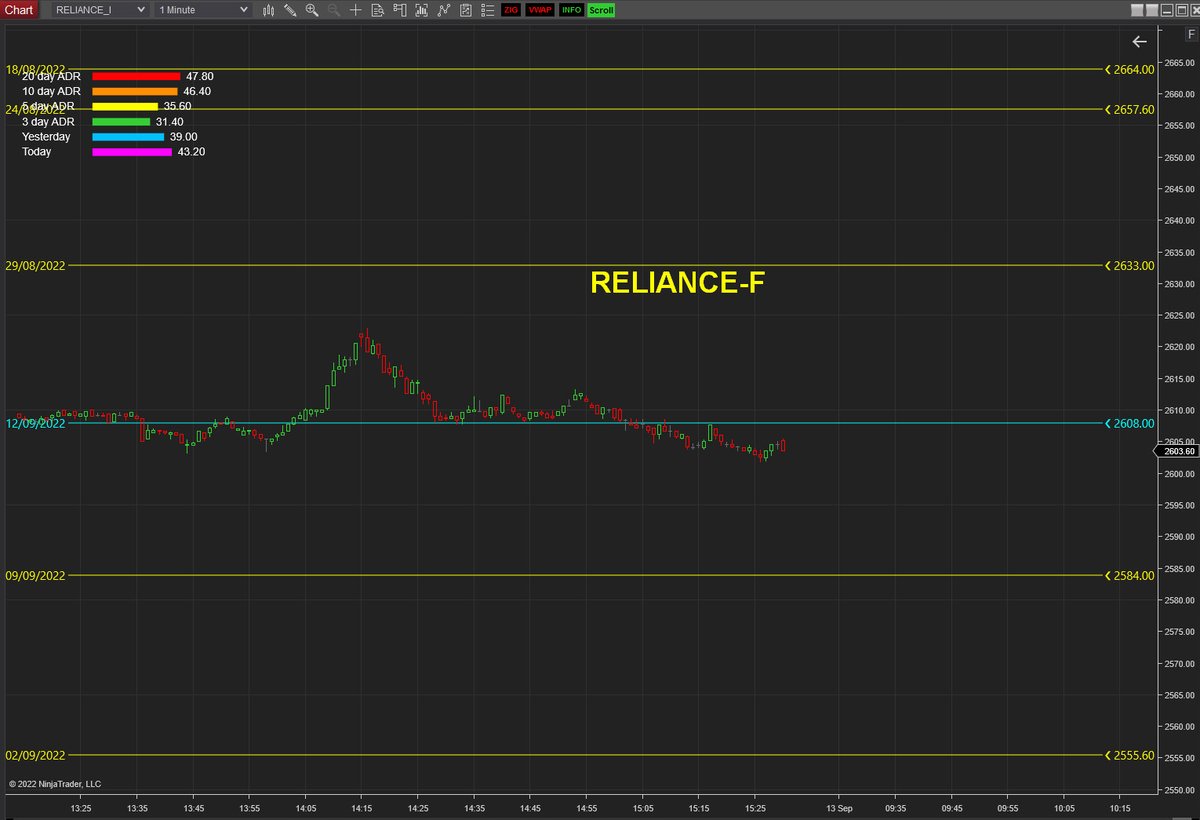Image resolution: width=1200 pixels, height=820 pixels.
Task: Click the yellow 5 day ADR bar
Action: tap(125, 106)
